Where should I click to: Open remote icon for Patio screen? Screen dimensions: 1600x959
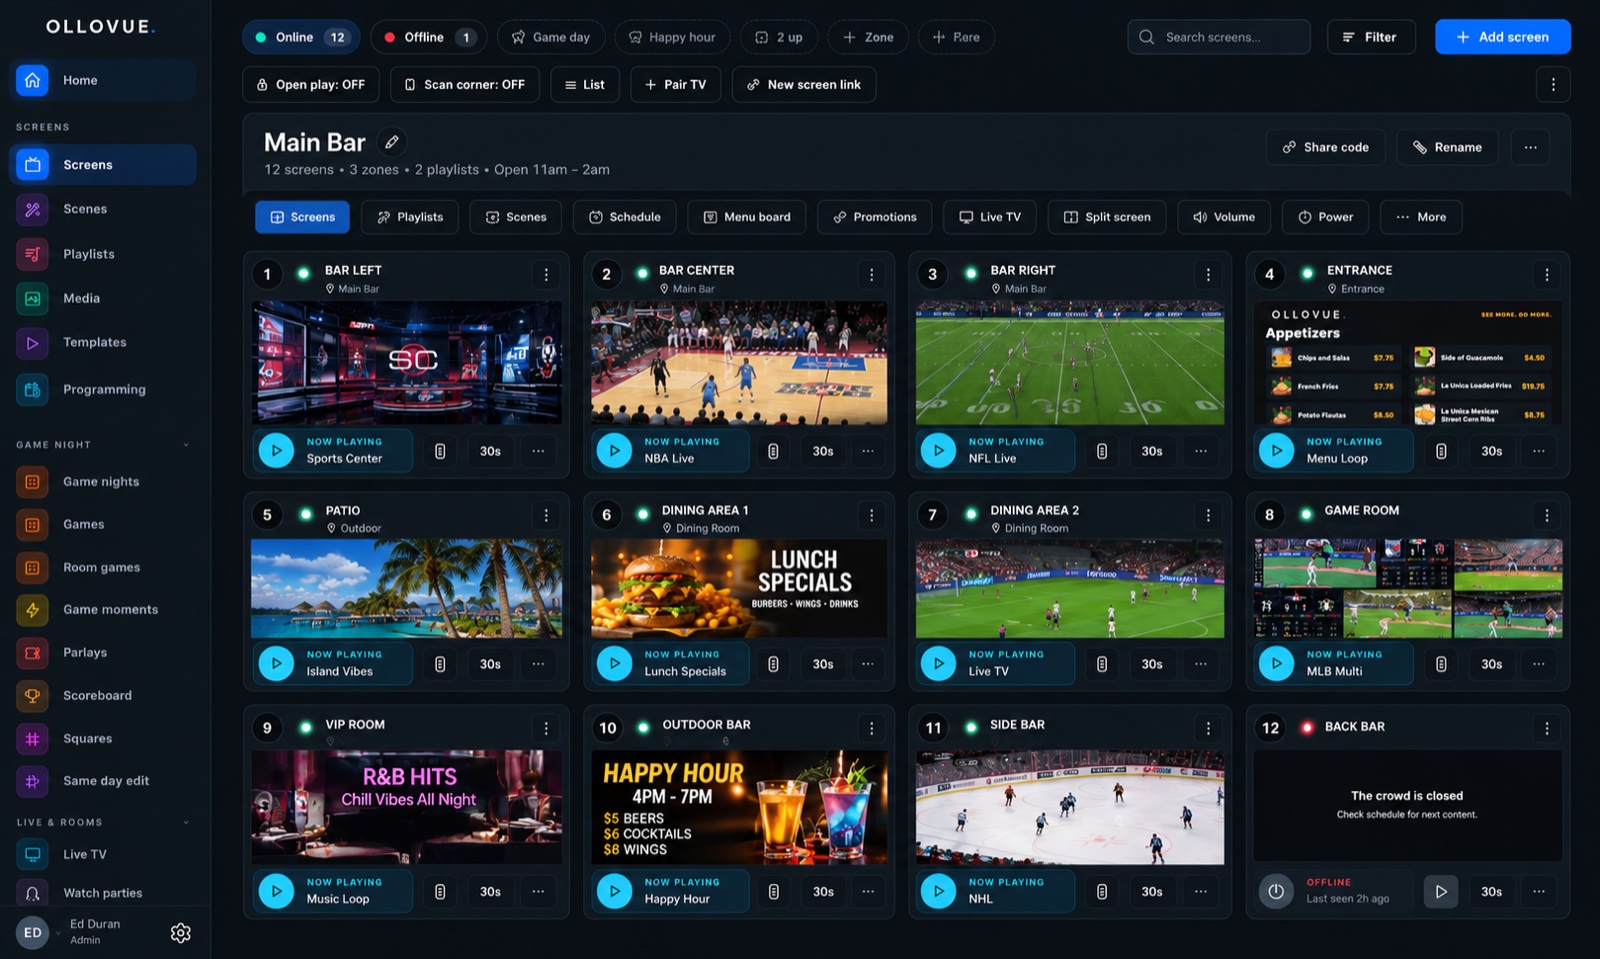tap(440, 664)
